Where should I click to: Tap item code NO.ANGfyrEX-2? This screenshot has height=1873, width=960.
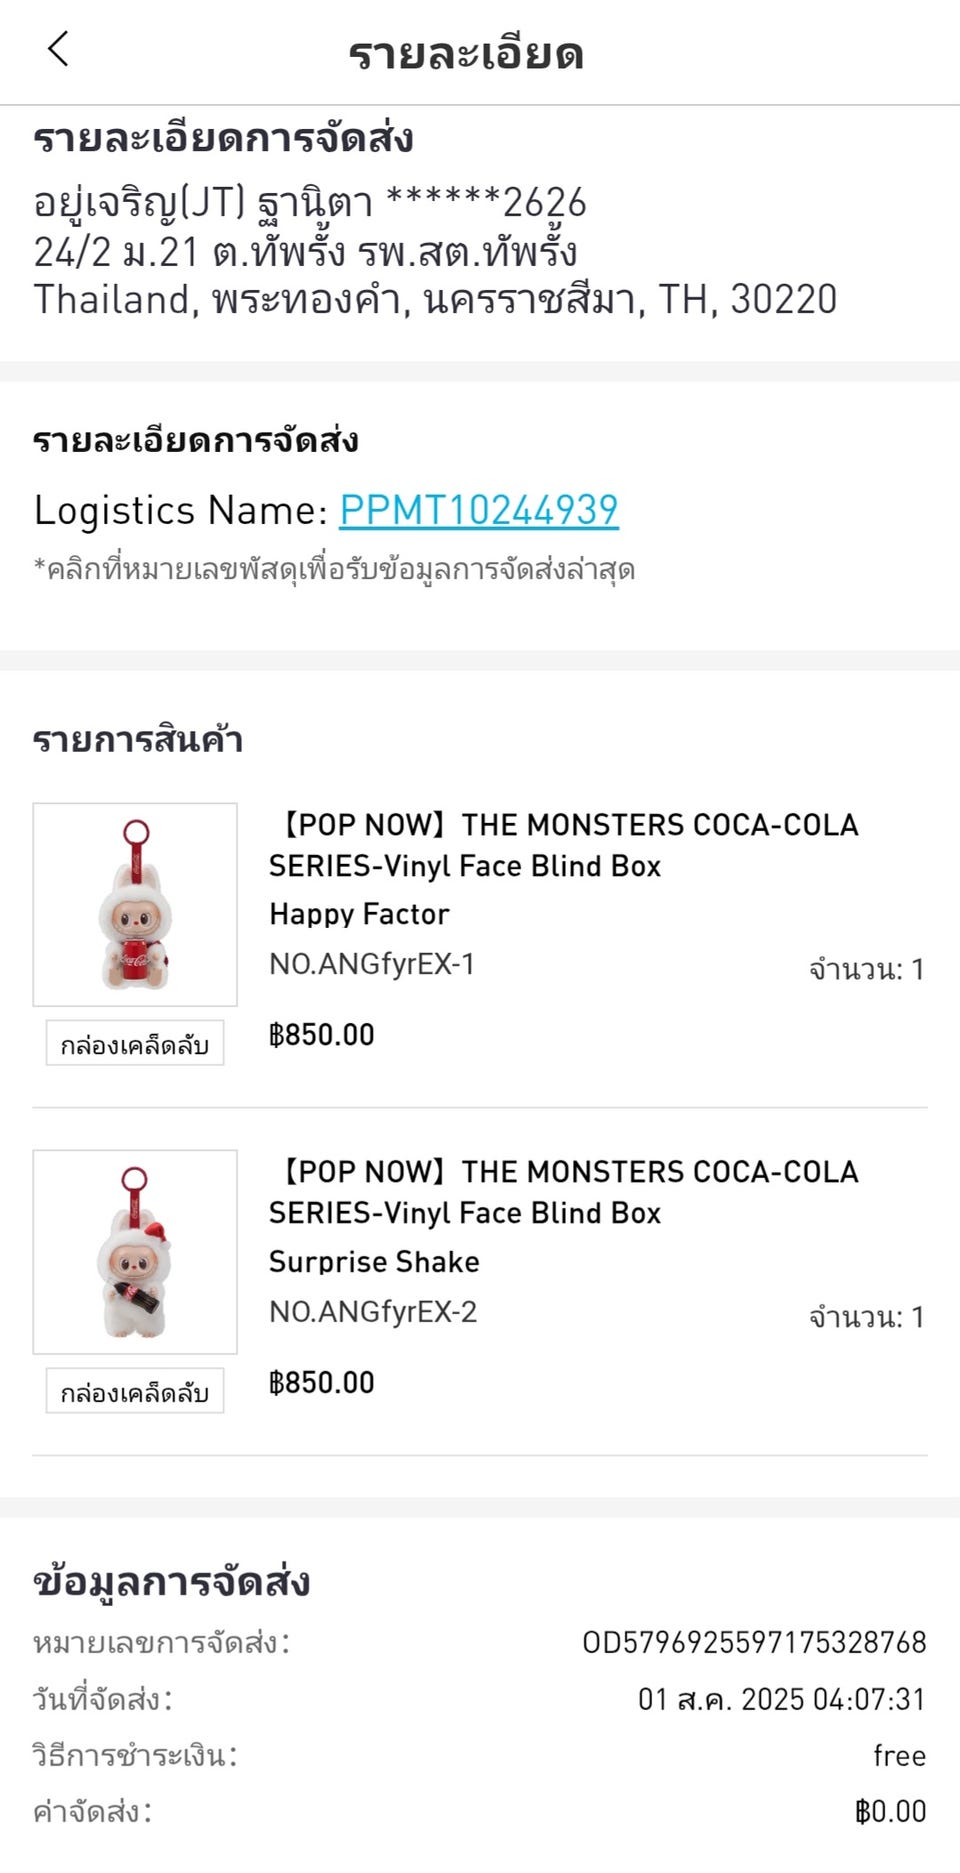[x=373, y=1312]
